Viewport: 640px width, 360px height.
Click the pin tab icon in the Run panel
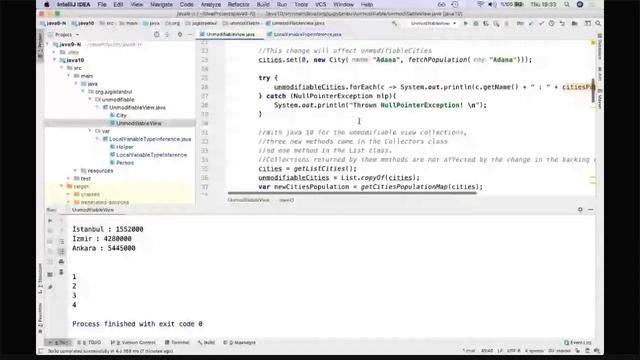pyautogui.click(x=50, y=287)
